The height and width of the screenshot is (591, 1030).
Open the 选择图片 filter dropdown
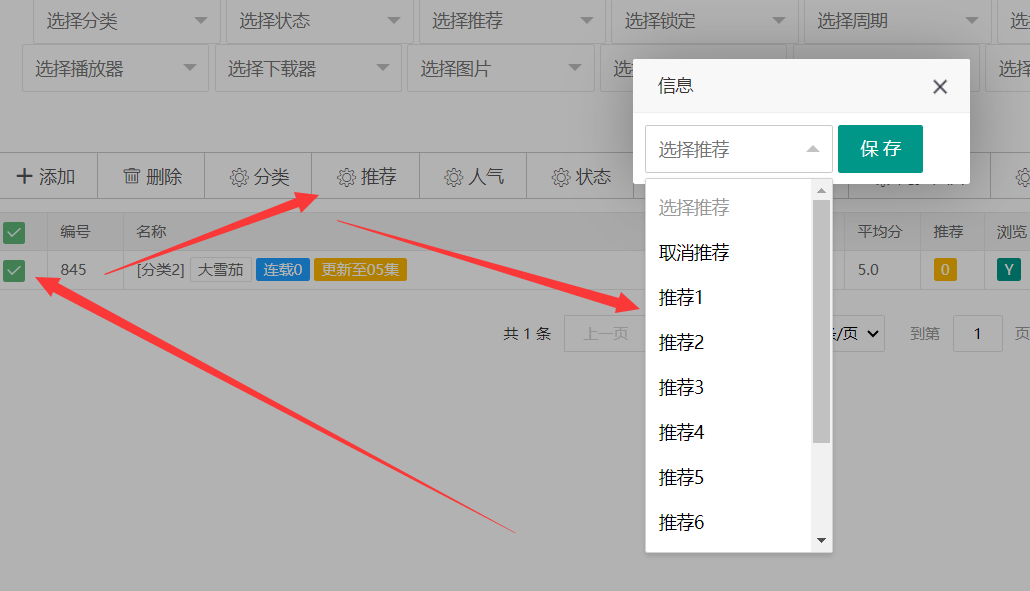click(501, 68)
